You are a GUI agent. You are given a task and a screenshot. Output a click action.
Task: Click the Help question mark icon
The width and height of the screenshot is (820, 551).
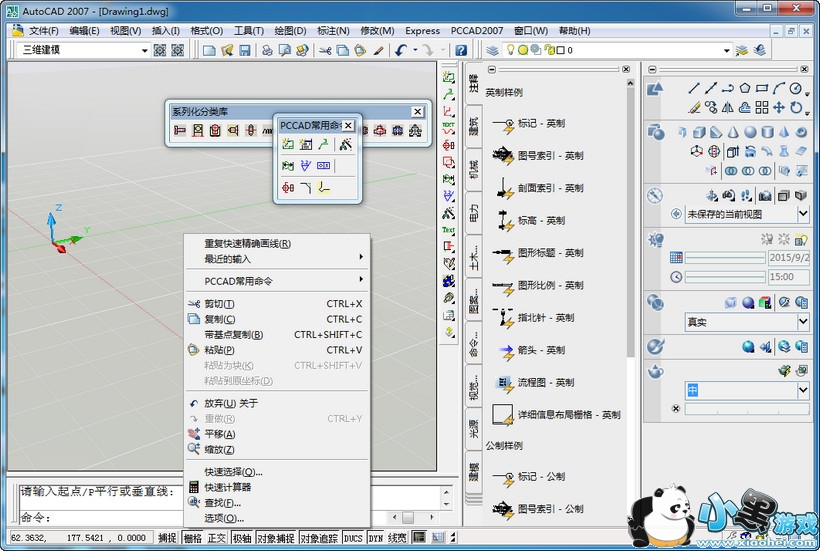tap(460, 50)
